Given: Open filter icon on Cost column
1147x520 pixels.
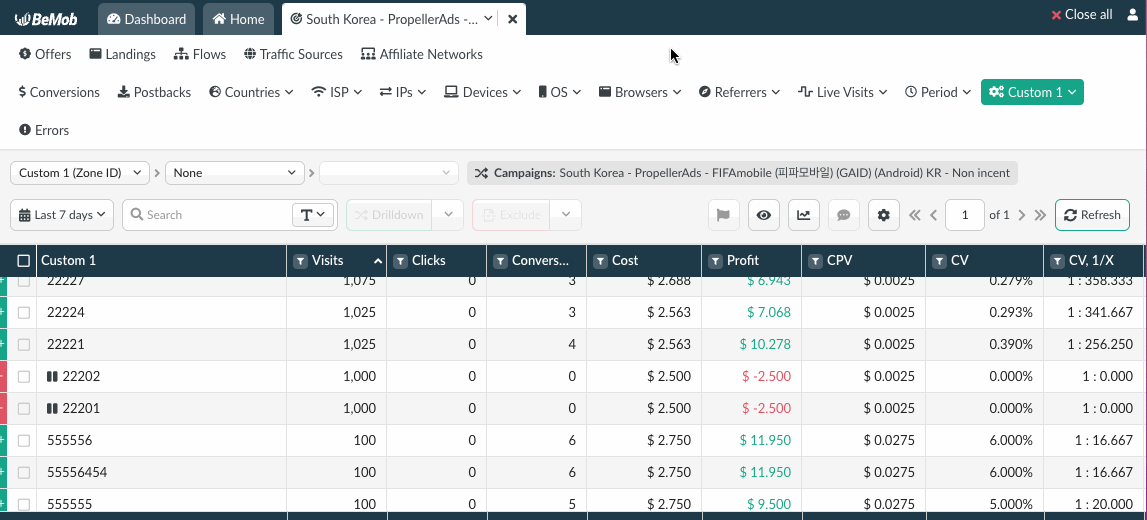Looking at the screenshot, I should point(601,261).
